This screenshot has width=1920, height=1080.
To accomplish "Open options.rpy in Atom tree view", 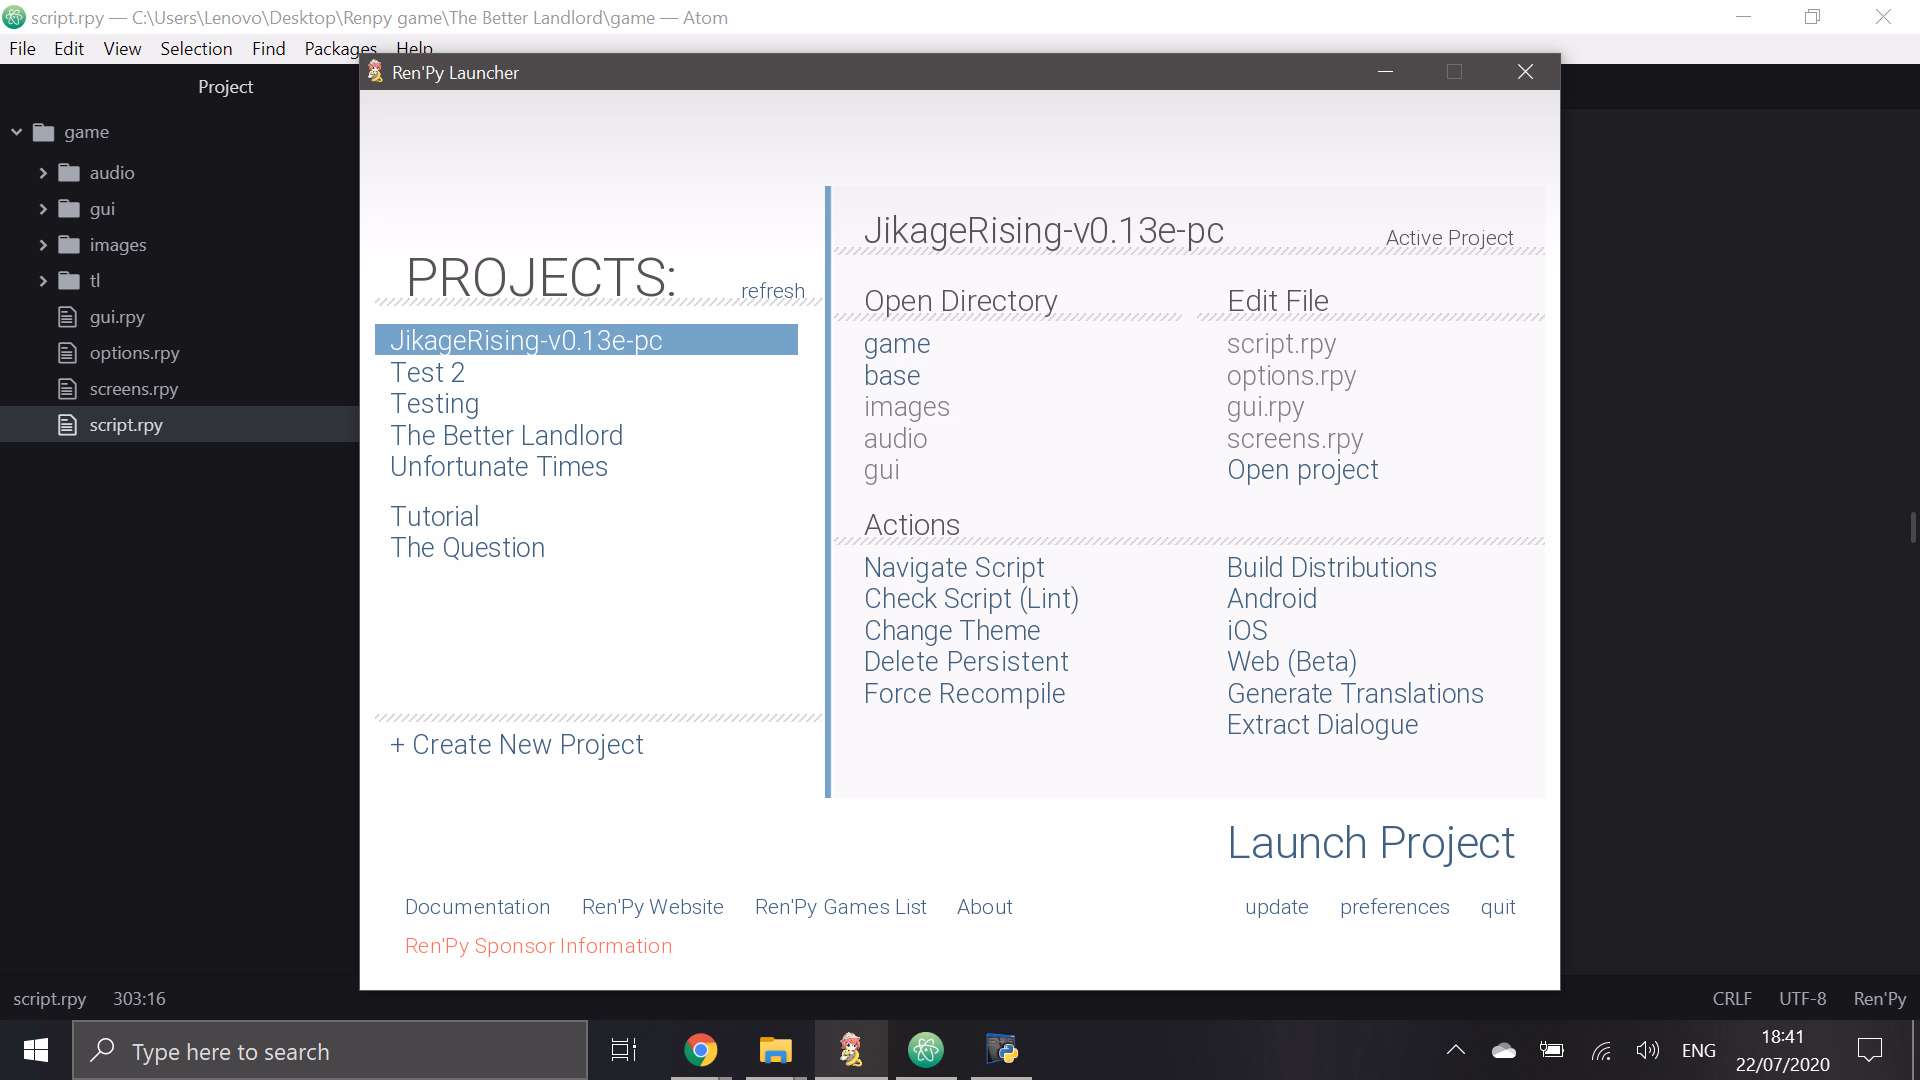I will [134, 353].
